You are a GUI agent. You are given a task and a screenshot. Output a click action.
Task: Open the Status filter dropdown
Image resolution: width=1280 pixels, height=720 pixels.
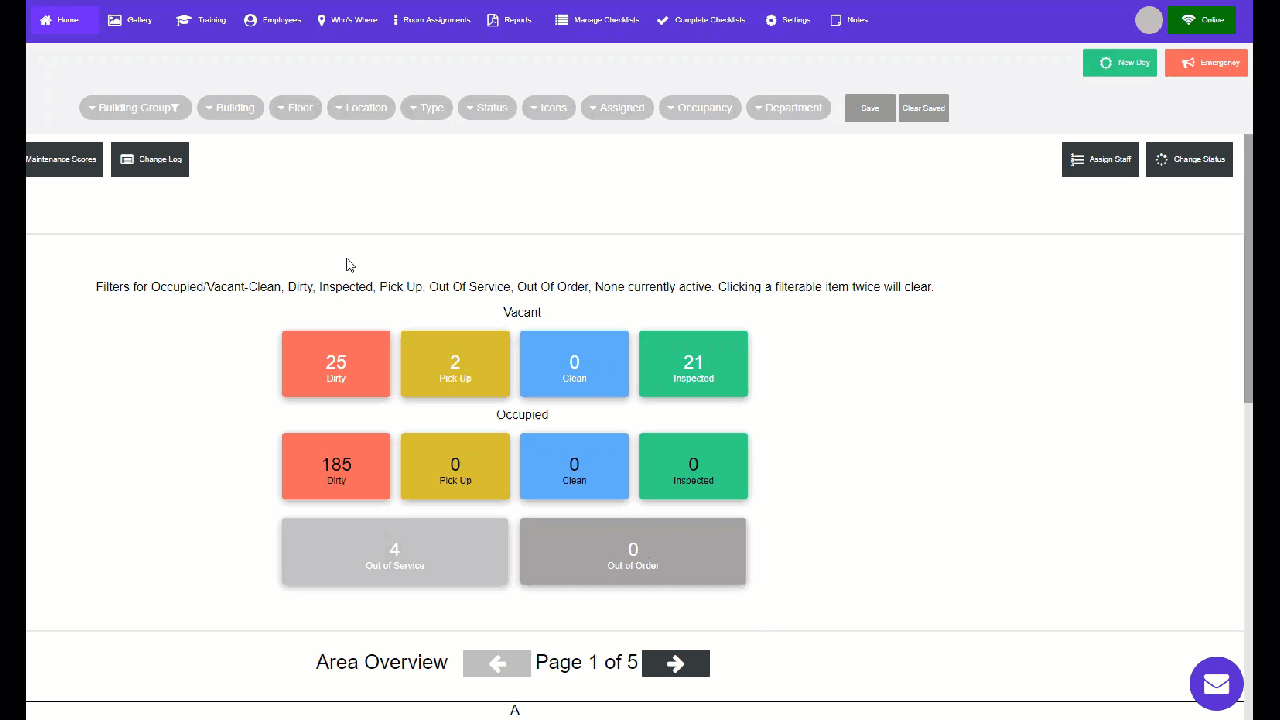coord(487,108)
